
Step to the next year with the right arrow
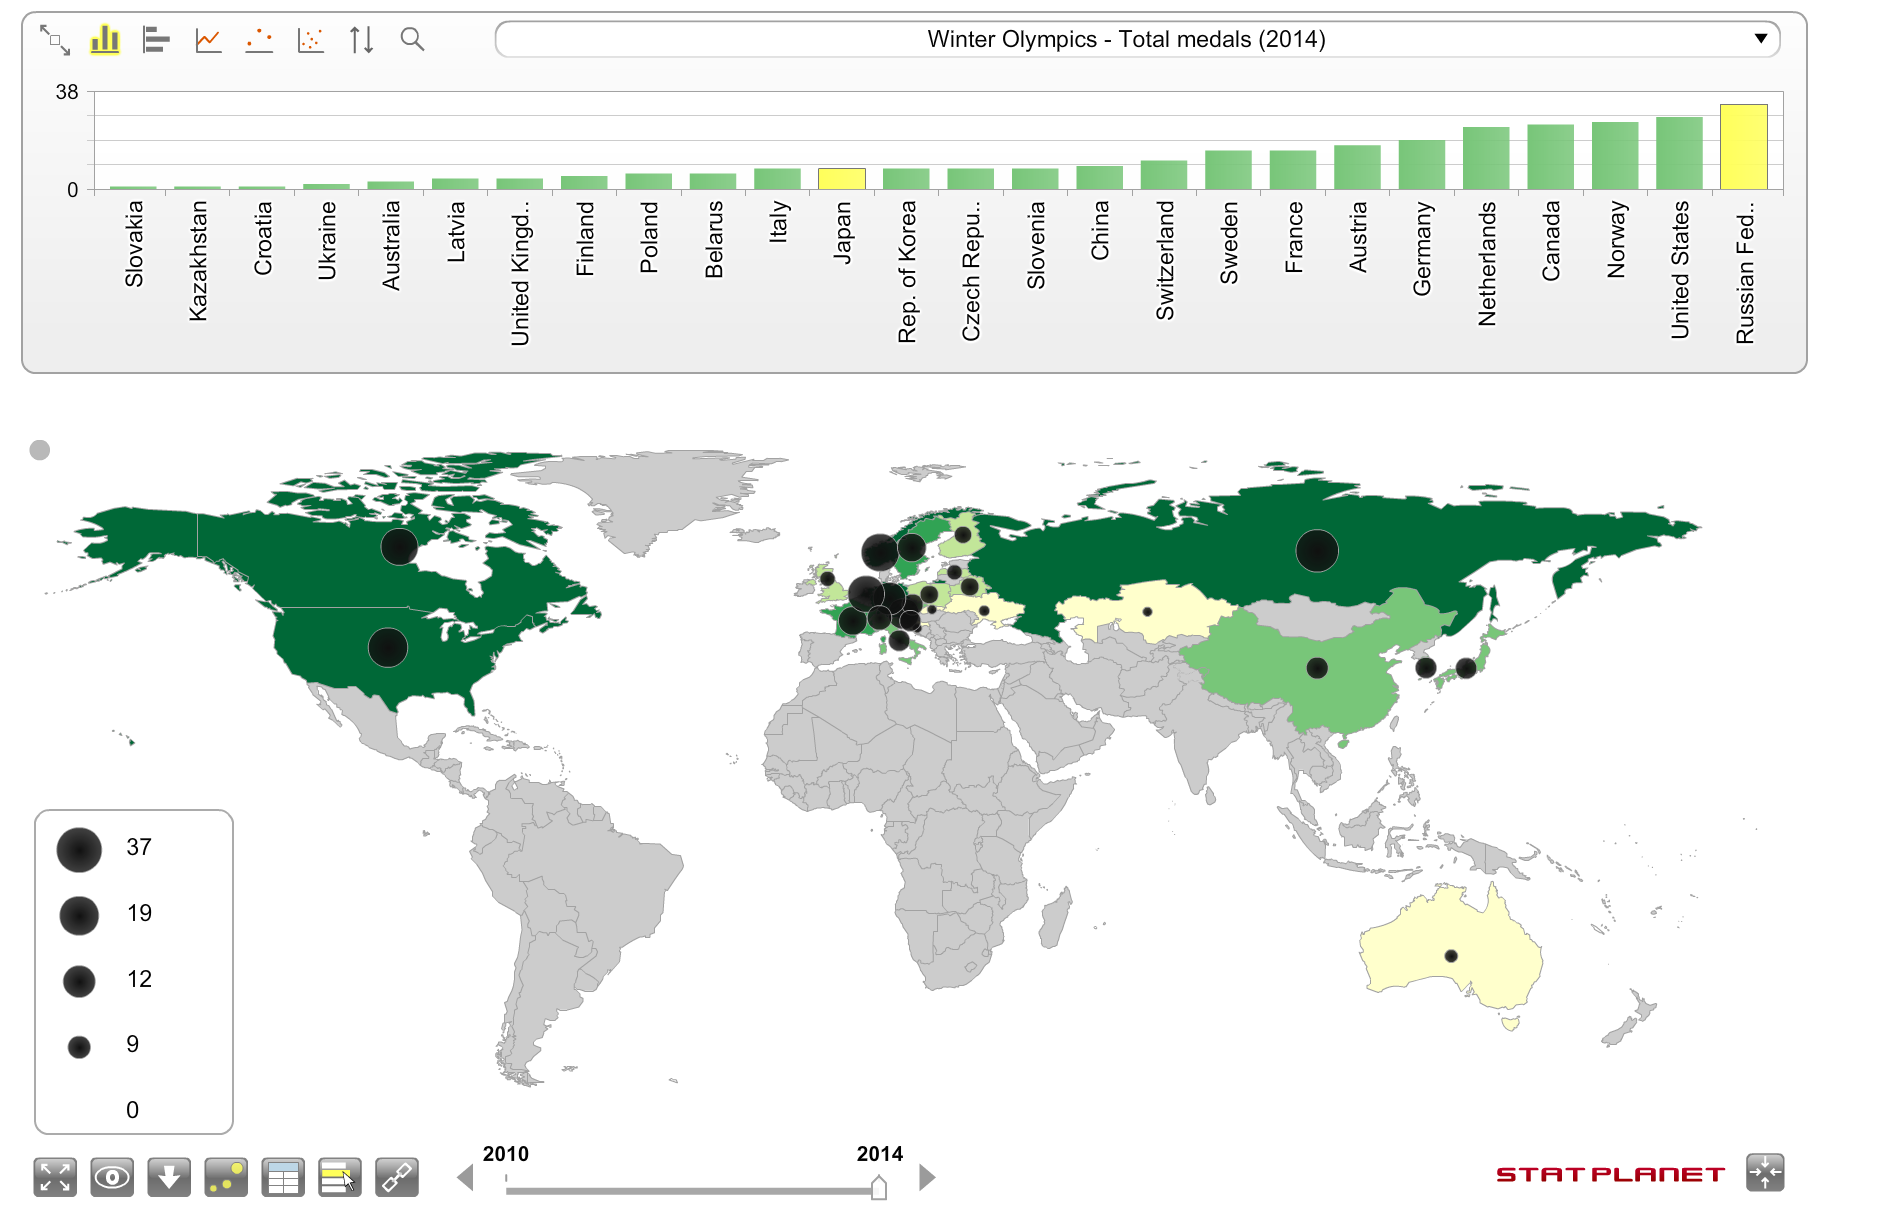click(x=927, y=1177)
